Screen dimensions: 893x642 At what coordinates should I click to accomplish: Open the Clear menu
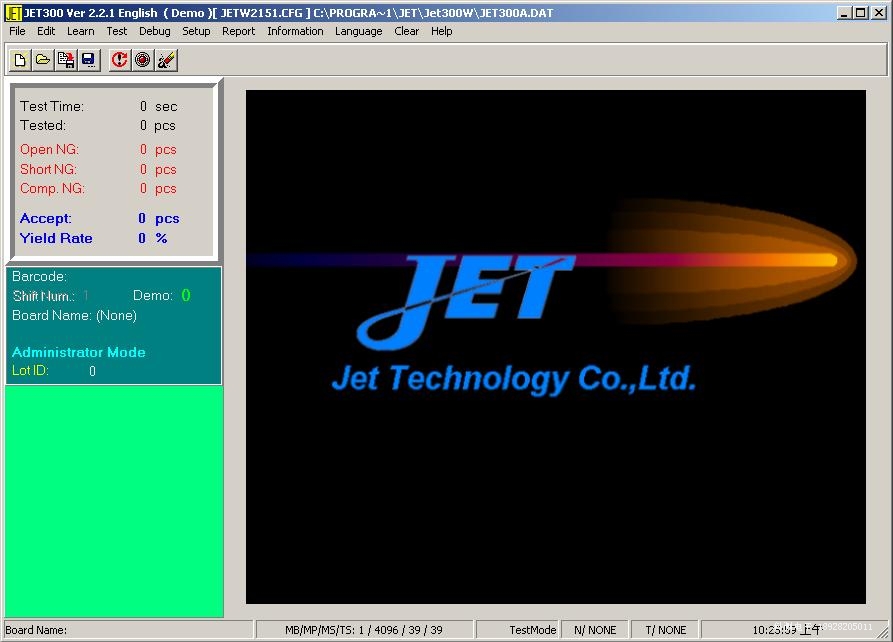click(407, 31)
